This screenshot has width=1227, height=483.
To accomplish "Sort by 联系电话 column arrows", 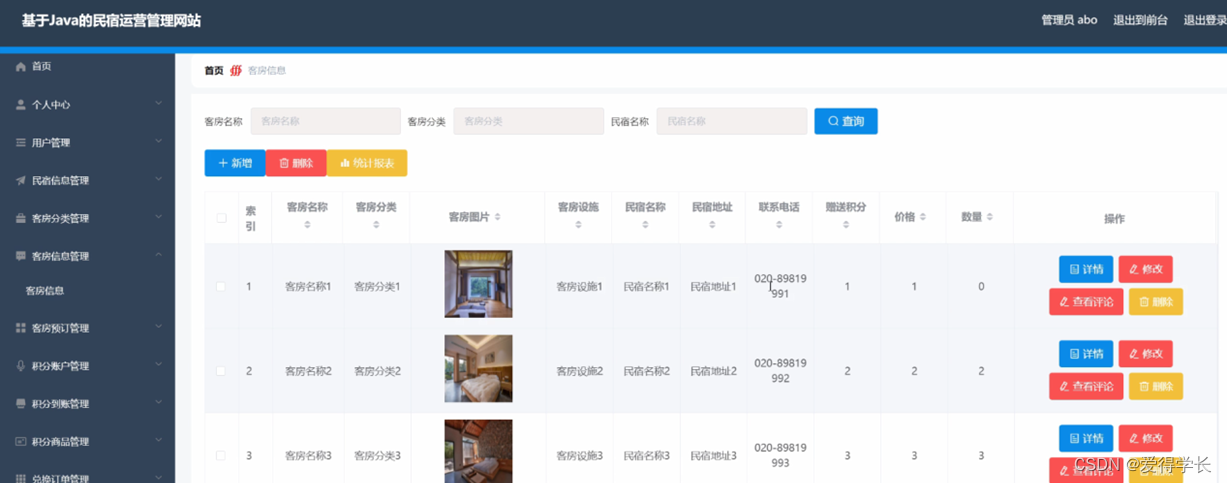I will coord(779,225).
